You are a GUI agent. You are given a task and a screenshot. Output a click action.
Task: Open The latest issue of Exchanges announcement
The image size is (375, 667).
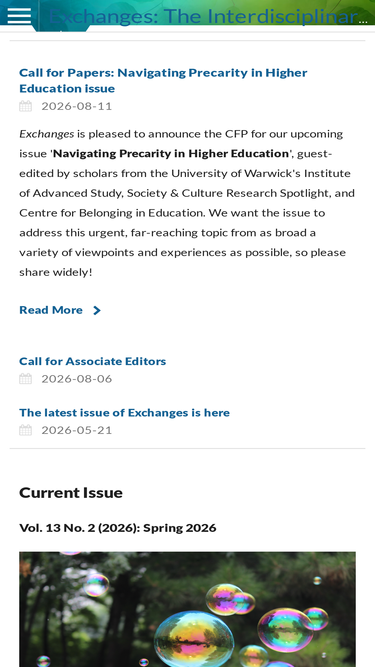click(125, 413)
